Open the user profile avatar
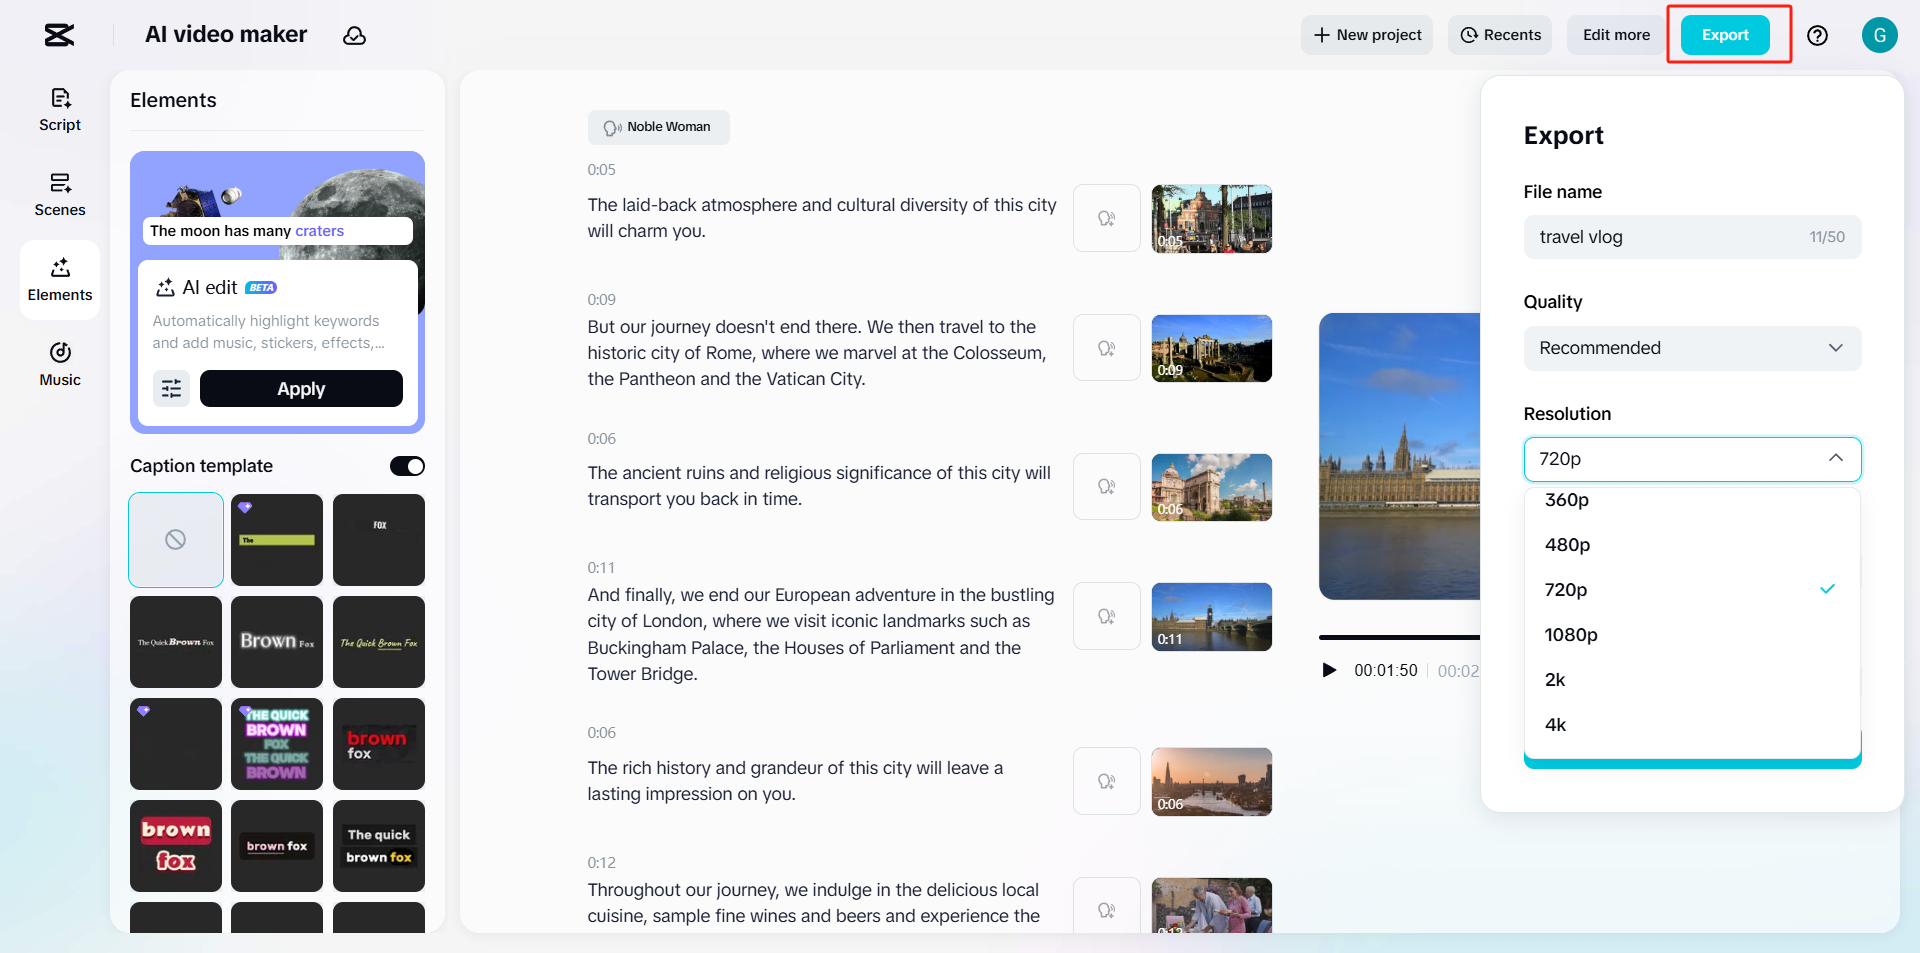1920x953 pixels. pyautogui.click(x=1879, y=35)
